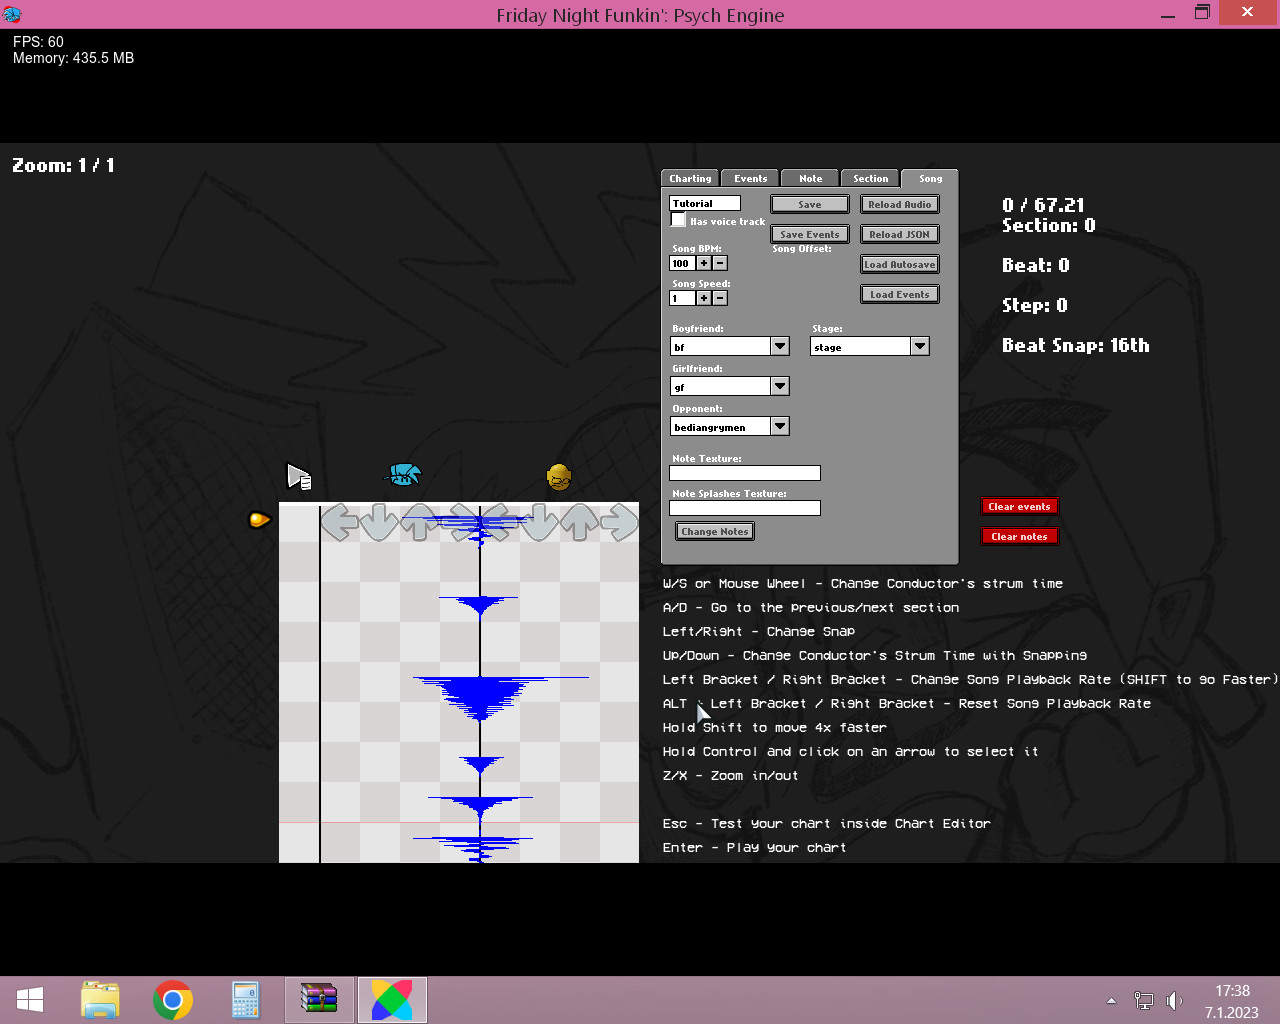1280x1024 pixels.
Task: Click Reload JSON
Action: (x=900, y=234)
